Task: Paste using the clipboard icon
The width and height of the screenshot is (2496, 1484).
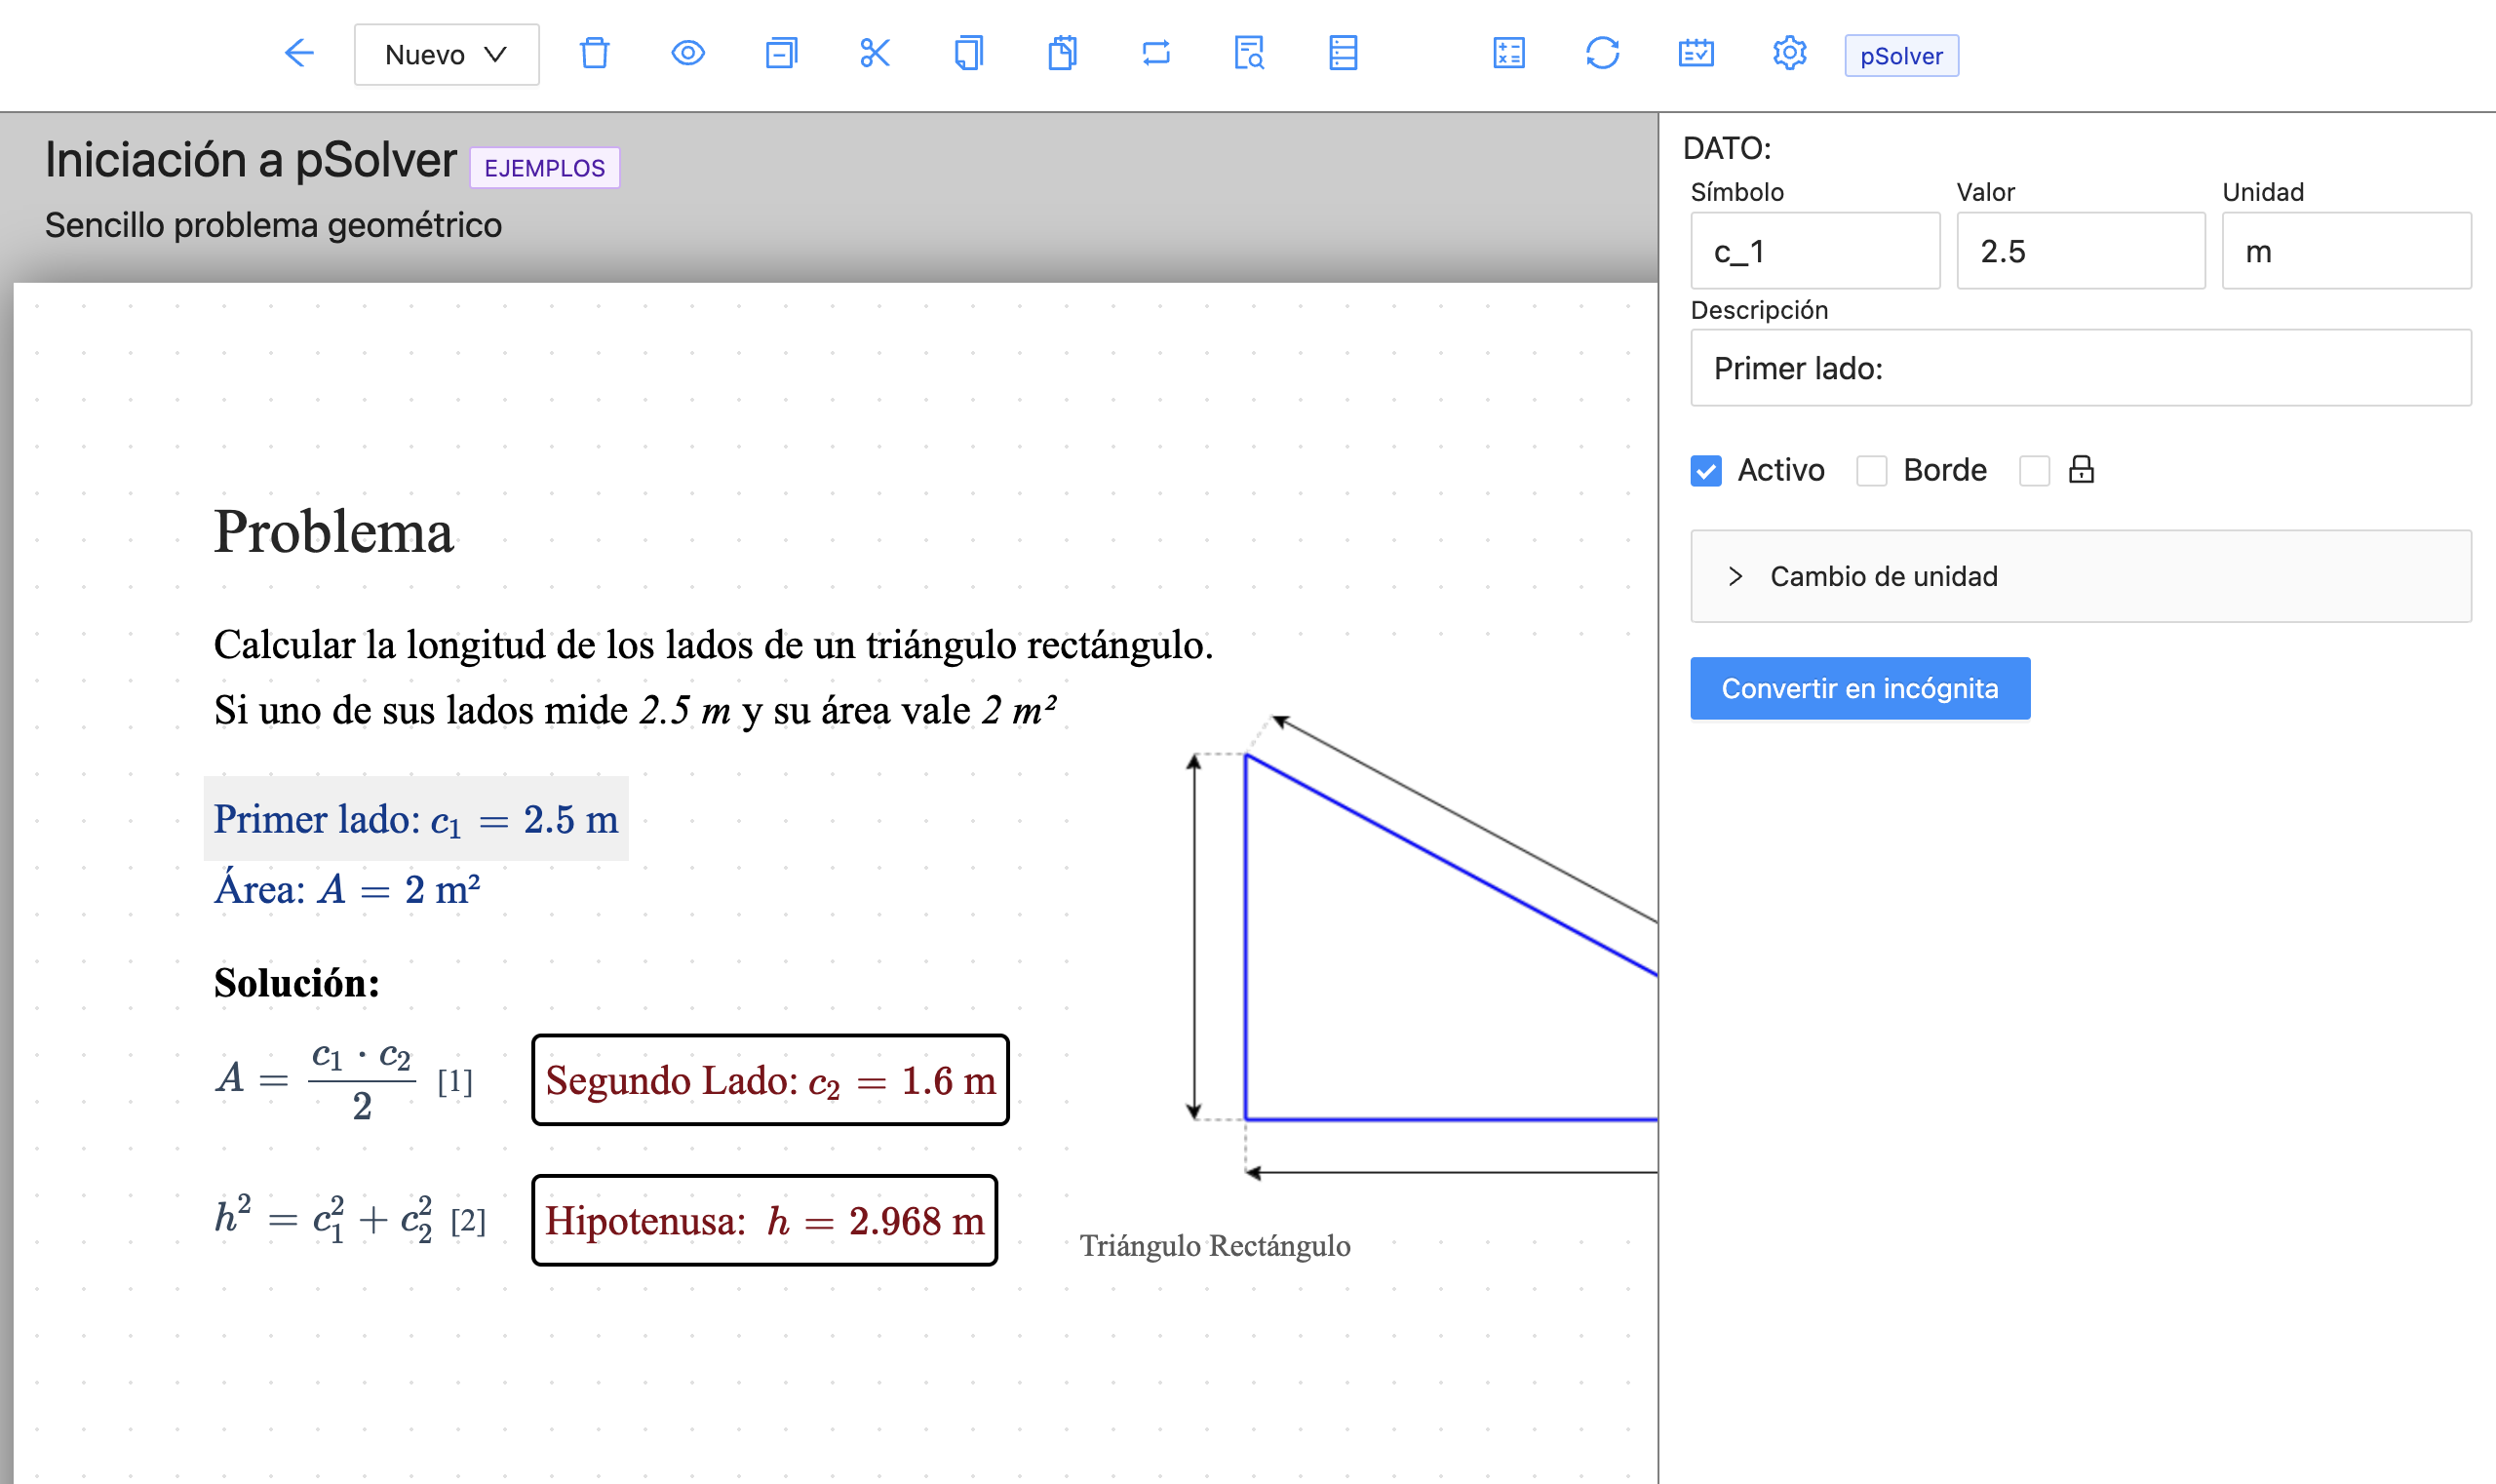Action: click(1062, 53)
